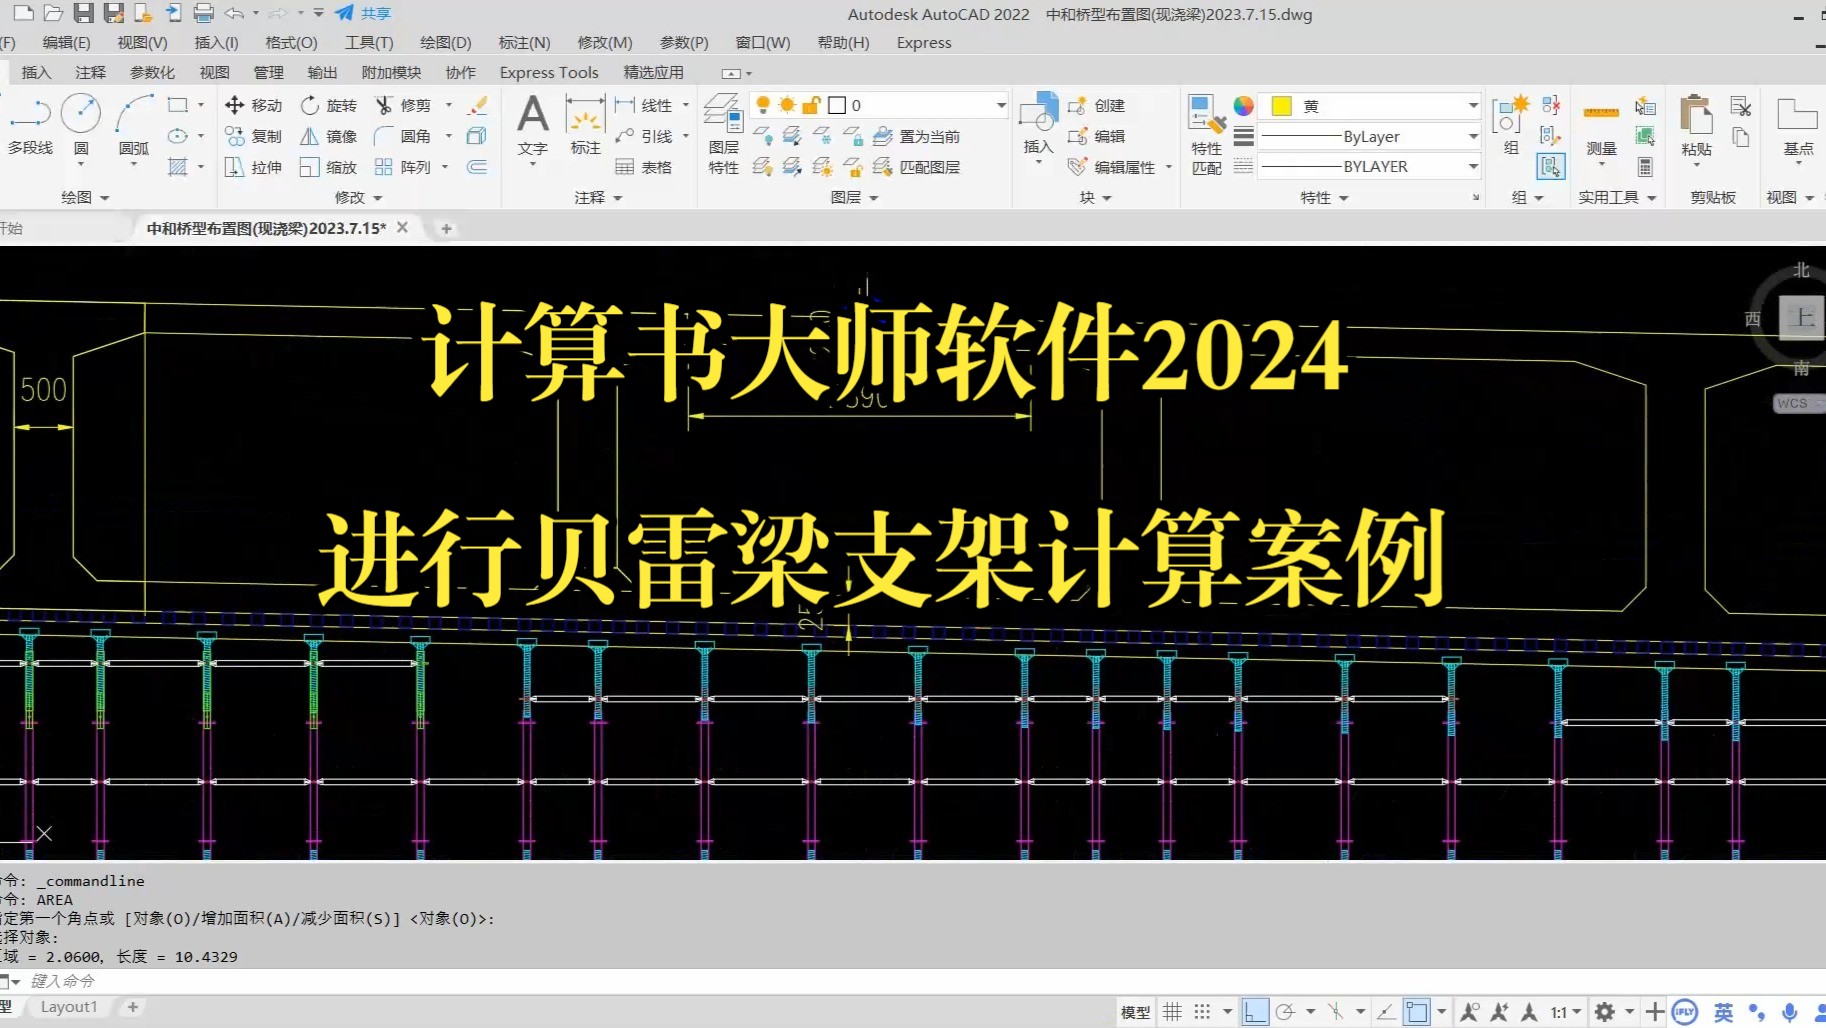Toggle polar tracking in status bar

pos(1285,1012)
